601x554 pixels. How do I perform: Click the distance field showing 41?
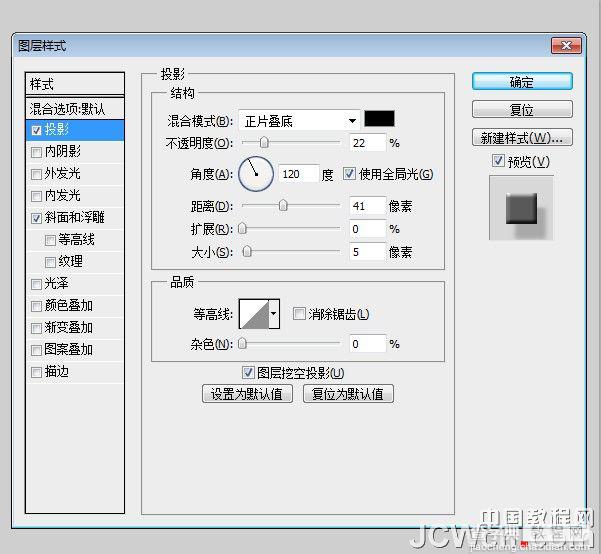point(367,206)
